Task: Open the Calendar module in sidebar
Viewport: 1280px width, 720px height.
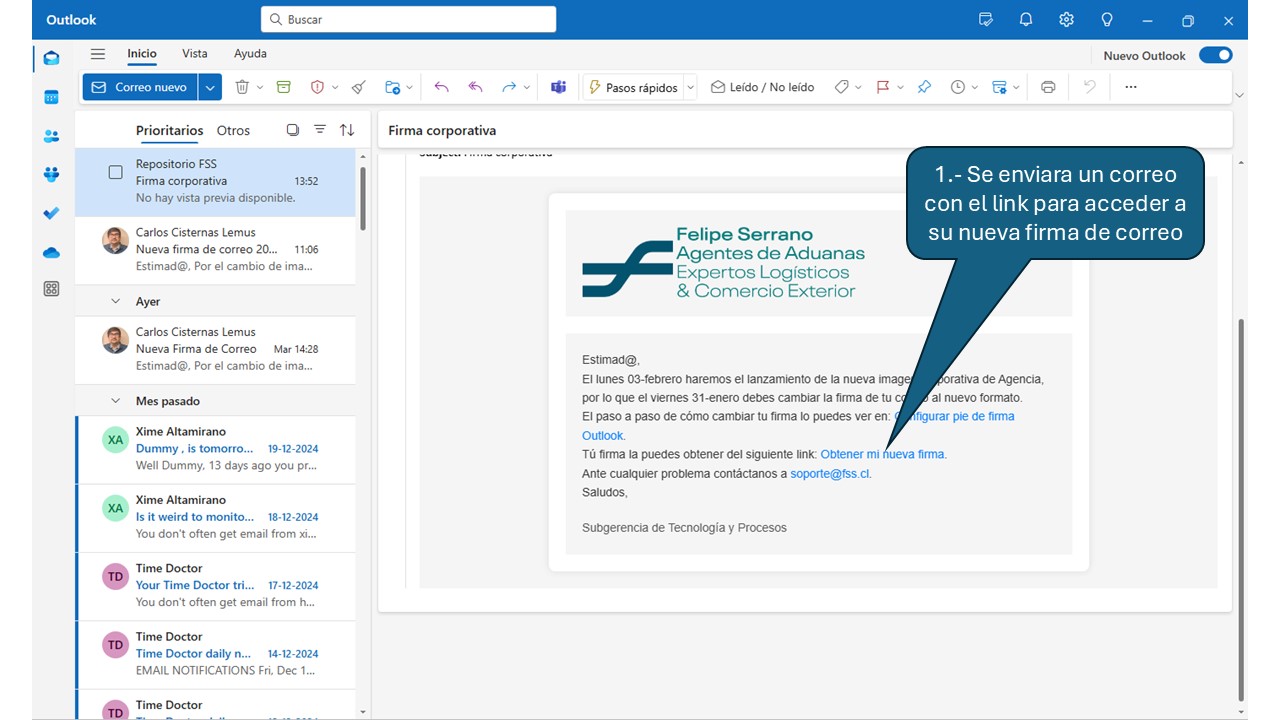Action: 51,97
